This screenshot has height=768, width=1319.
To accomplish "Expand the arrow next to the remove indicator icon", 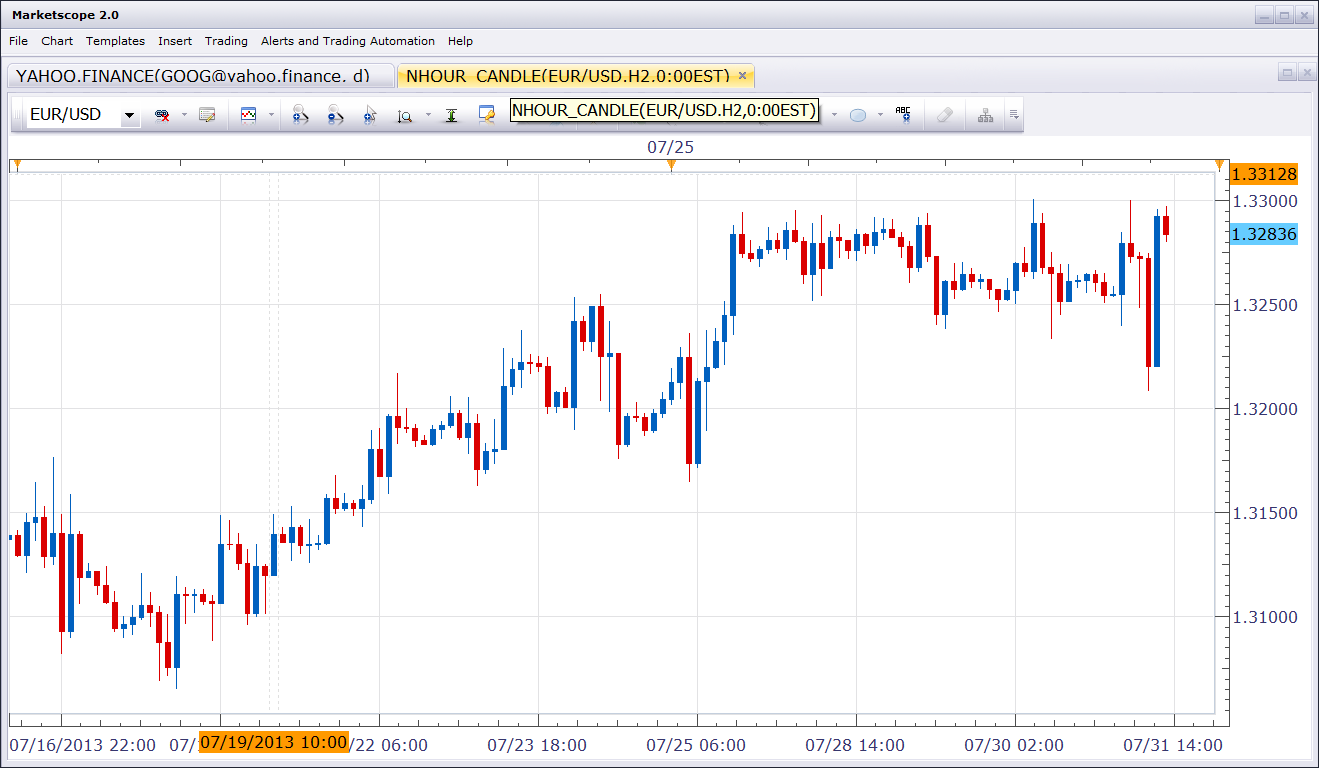I will point(184,116).
